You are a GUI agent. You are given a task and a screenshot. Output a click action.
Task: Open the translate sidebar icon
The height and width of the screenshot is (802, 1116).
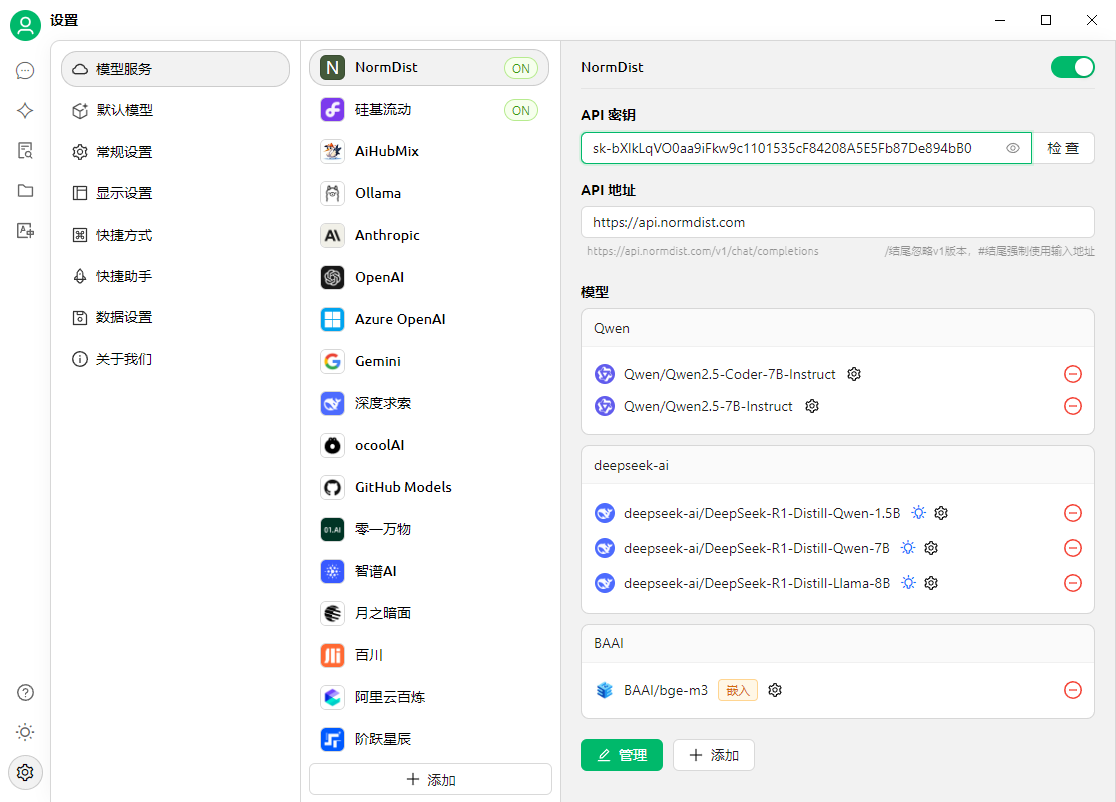(25, 231)
